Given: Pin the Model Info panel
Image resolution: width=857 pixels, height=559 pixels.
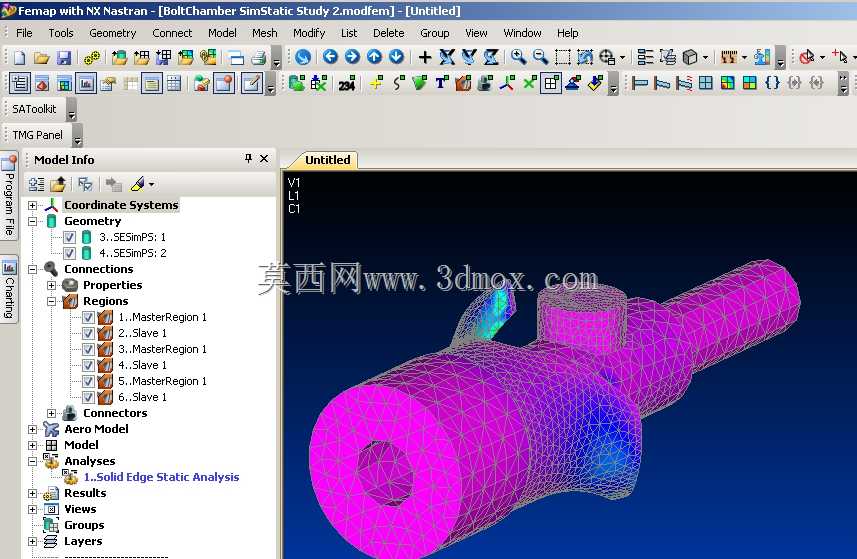Looking at the screenshot, I should [249, 158].
